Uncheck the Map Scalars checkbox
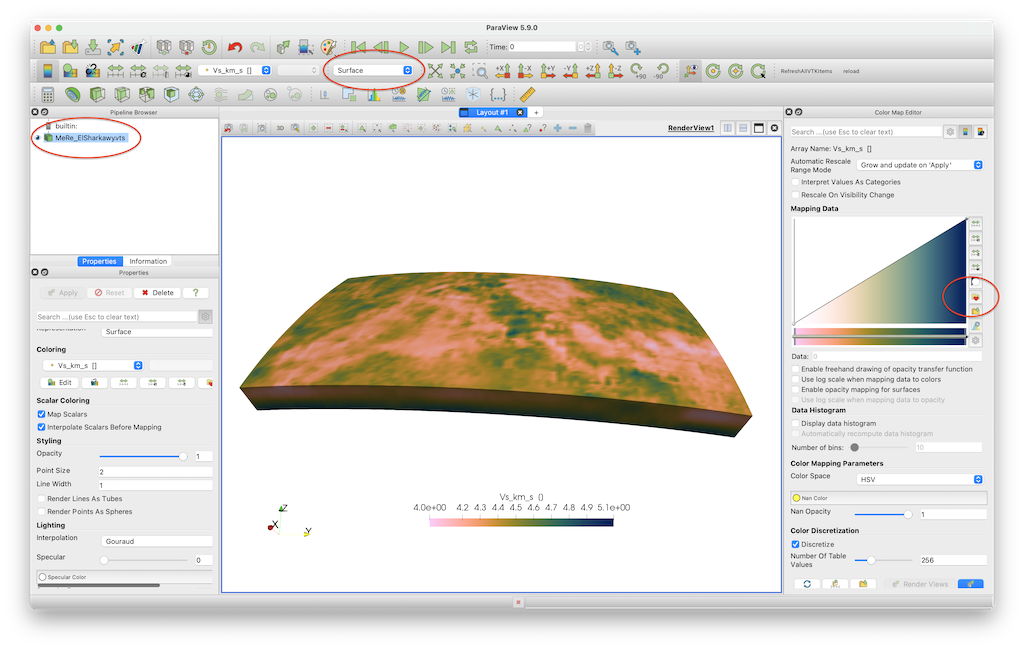 click(x=41, y=414)
